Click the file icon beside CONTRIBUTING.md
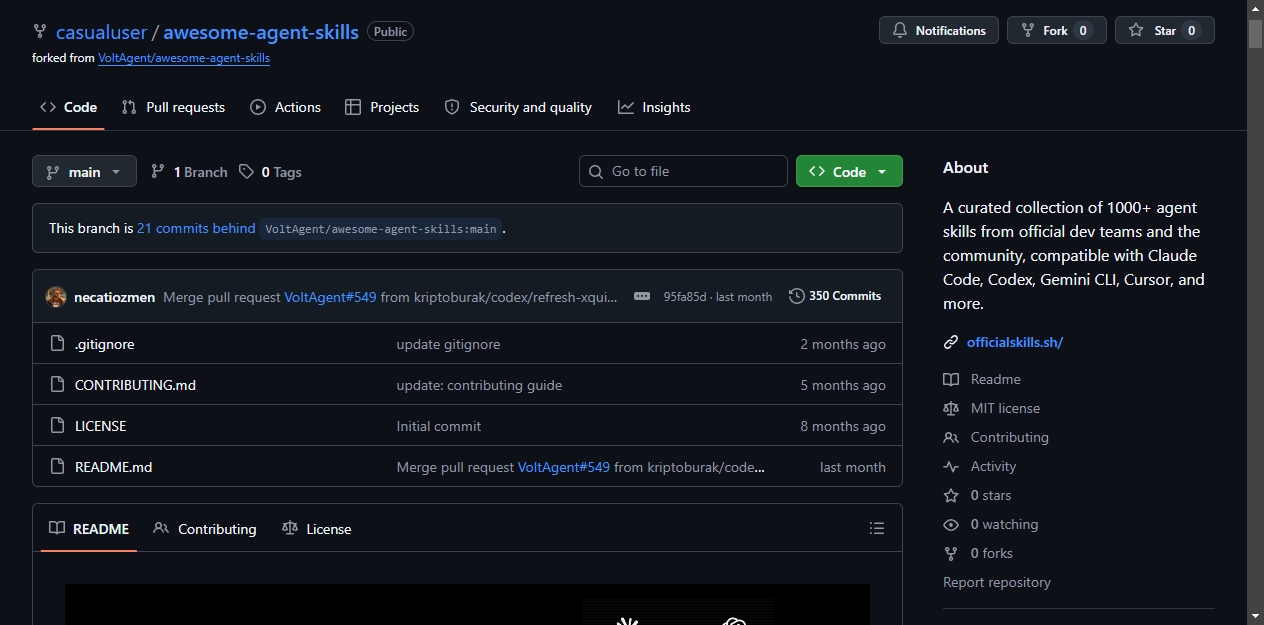 (58, 385)
